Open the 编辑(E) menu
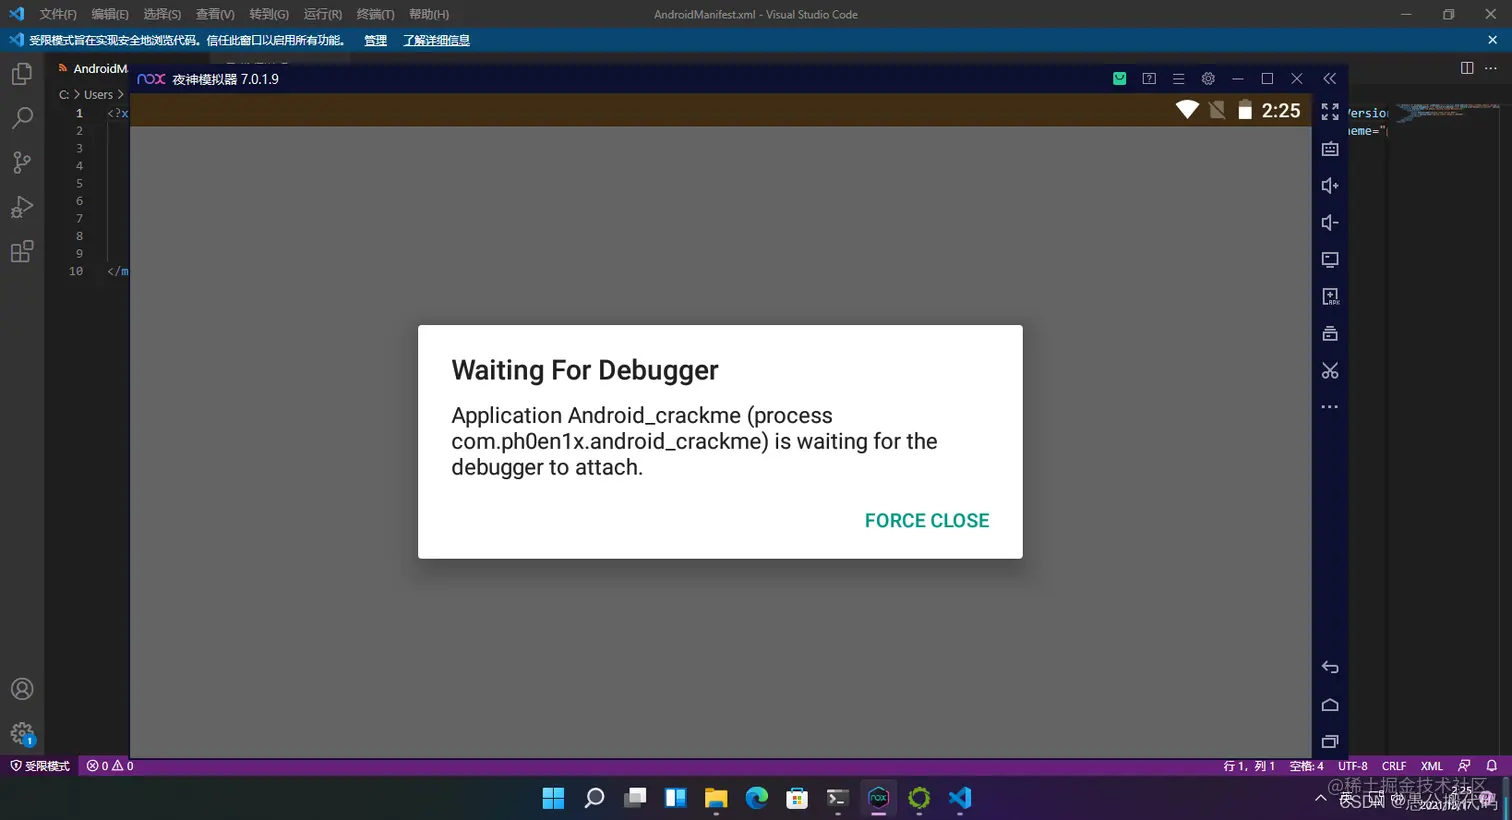 (x=110, y=14)
